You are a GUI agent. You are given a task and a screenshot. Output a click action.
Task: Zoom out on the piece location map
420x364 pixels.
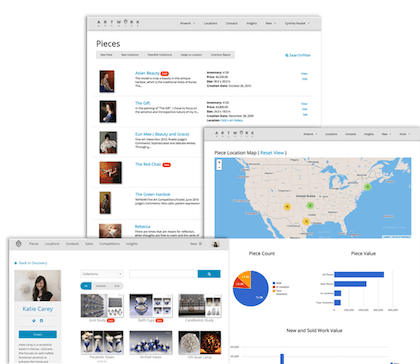click(219, 167)
